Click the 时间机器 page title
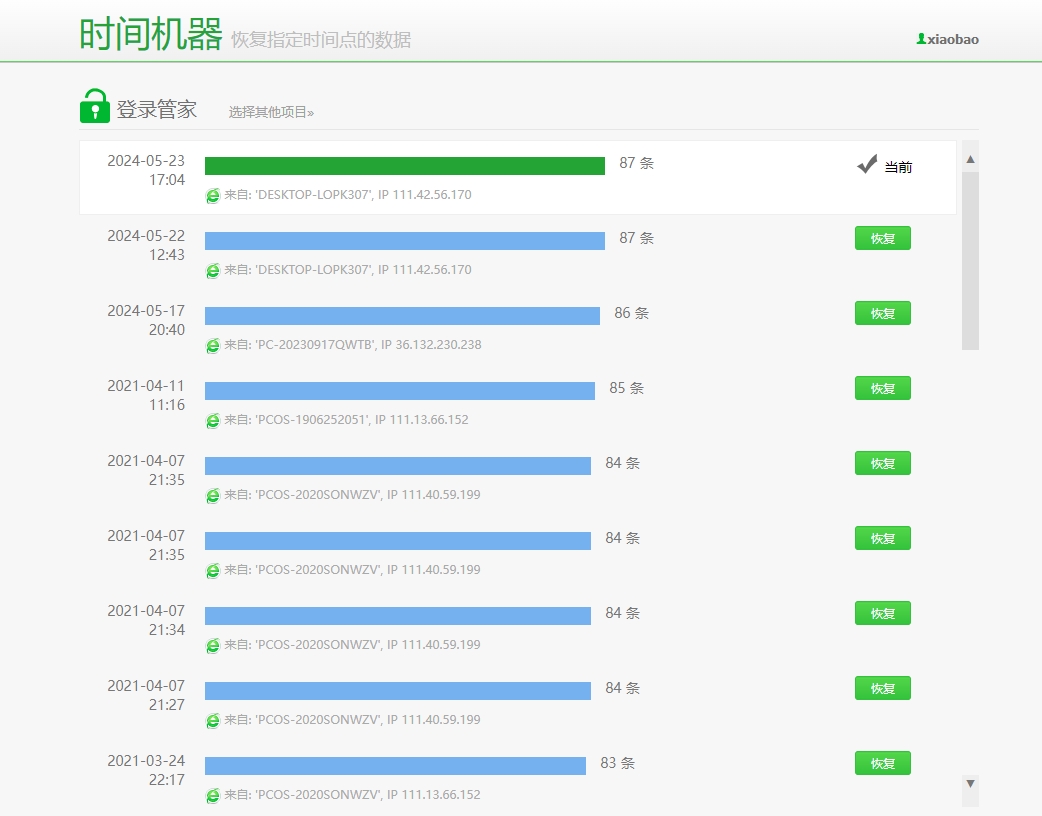 click(x=151, y=34)
